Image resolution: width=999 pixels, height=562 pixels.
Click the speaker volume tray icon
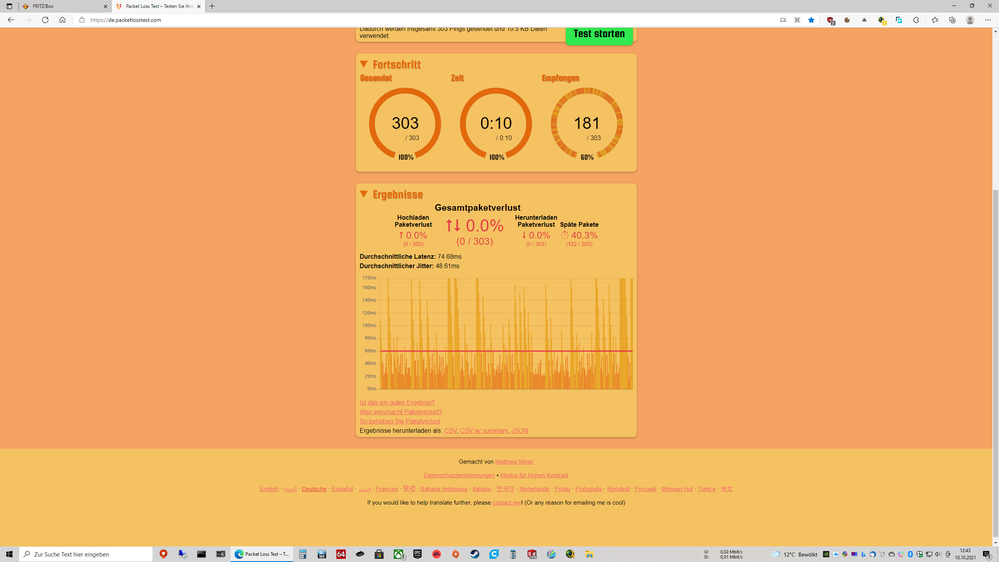[x=938, y=554]
